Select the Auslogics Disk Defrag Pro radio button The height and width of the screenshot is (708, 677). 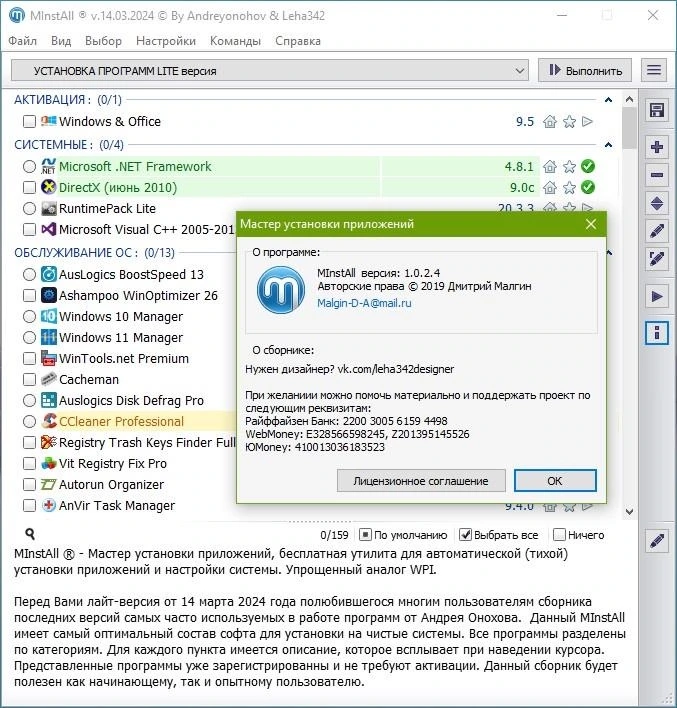29,401
